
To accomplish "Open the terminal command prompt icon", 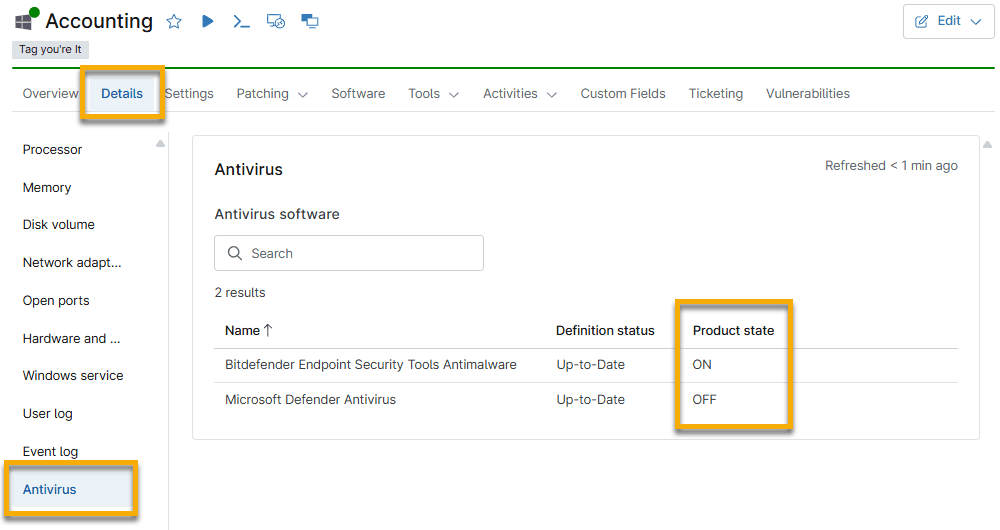I will tap(241, 22).
